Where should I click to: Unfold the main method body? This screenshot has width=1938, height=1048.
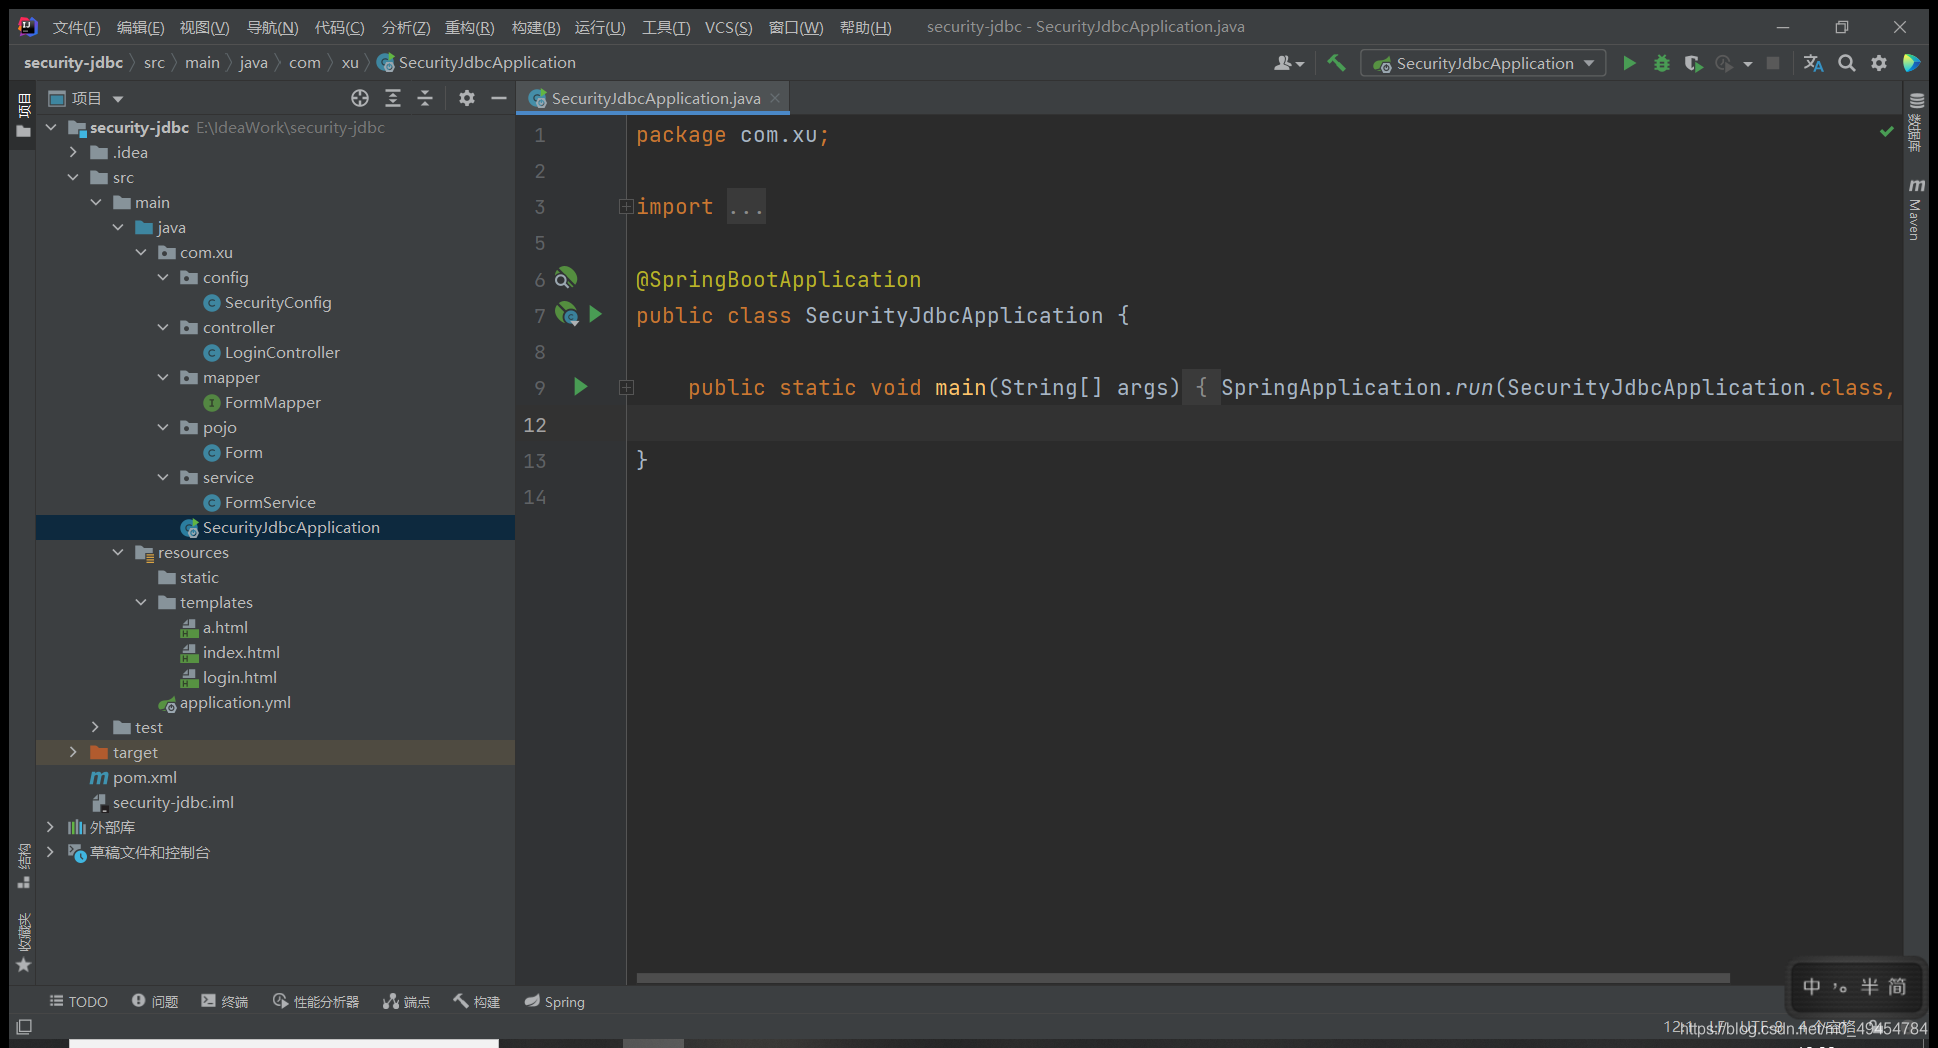626,388
